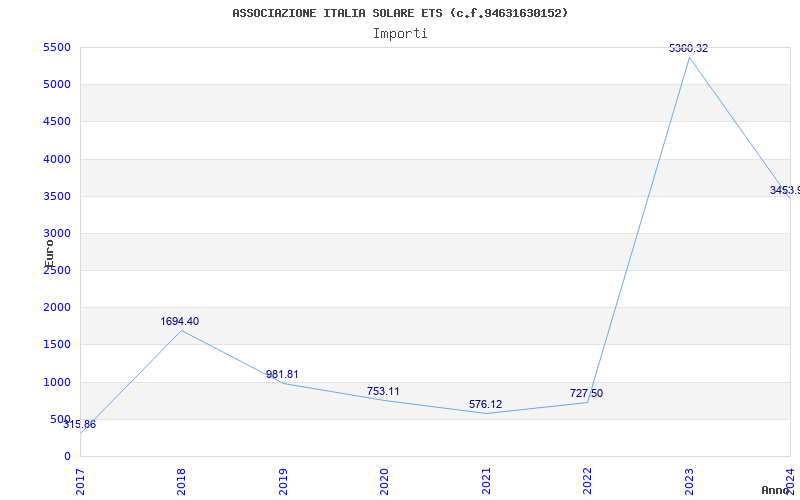The image size is (800, 500).
Task: Click the 3500 y-axis value
Action: pos(57,196)
